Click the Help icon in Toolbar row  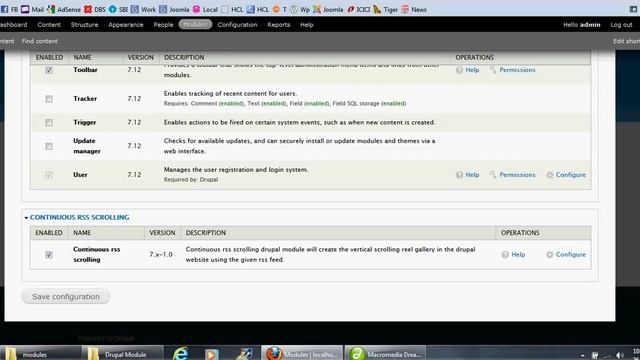tap(459, 70)
